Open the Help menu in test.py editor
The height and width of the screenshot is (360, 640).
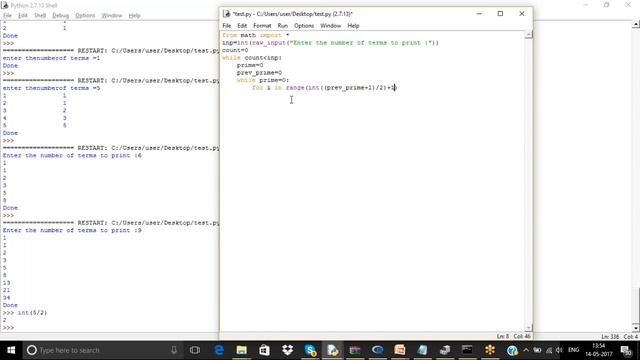coord(353,26)
